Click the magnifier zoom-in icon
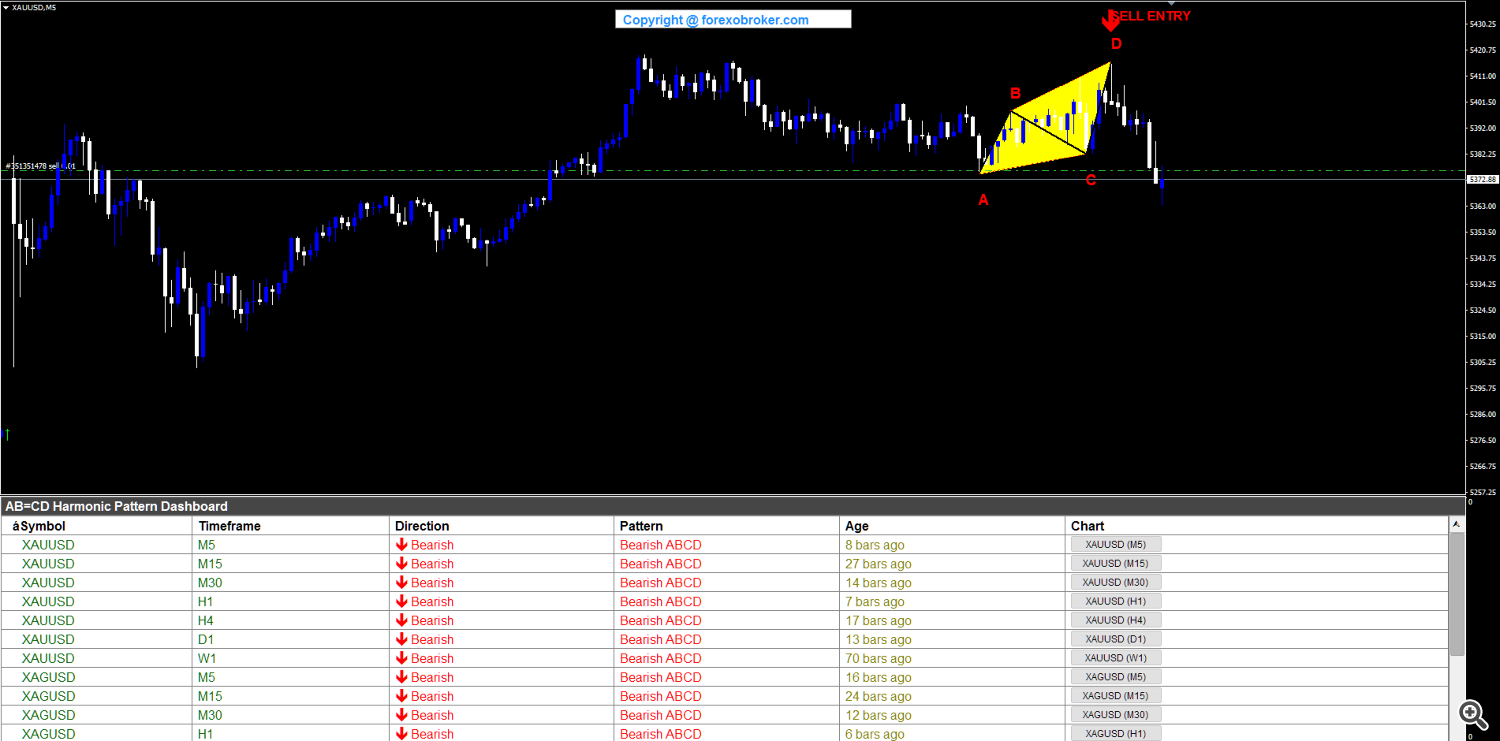1500x741 pixels. 1472,713
